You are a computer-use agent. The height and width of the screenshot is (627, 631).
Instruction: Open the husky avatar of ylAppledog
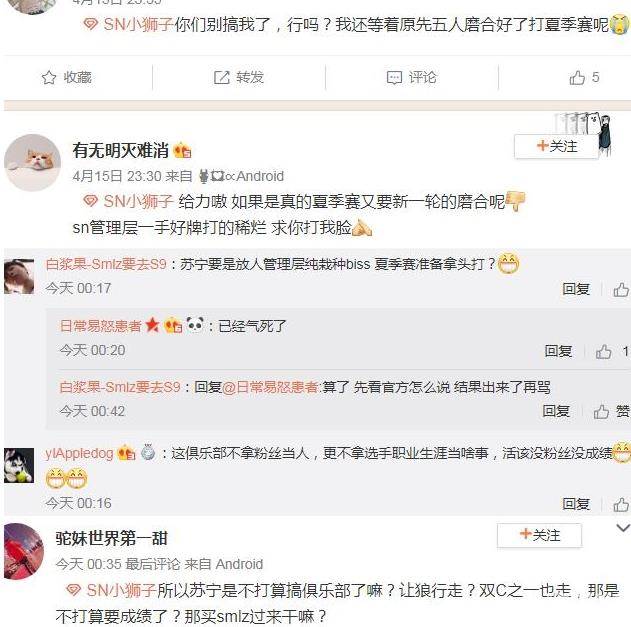(19, 465)
